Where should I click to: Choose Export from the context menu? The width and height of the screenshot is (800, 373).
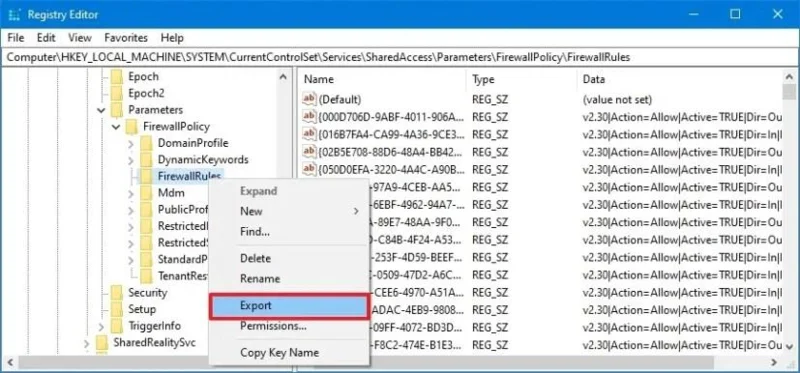[x=289, y=306]
